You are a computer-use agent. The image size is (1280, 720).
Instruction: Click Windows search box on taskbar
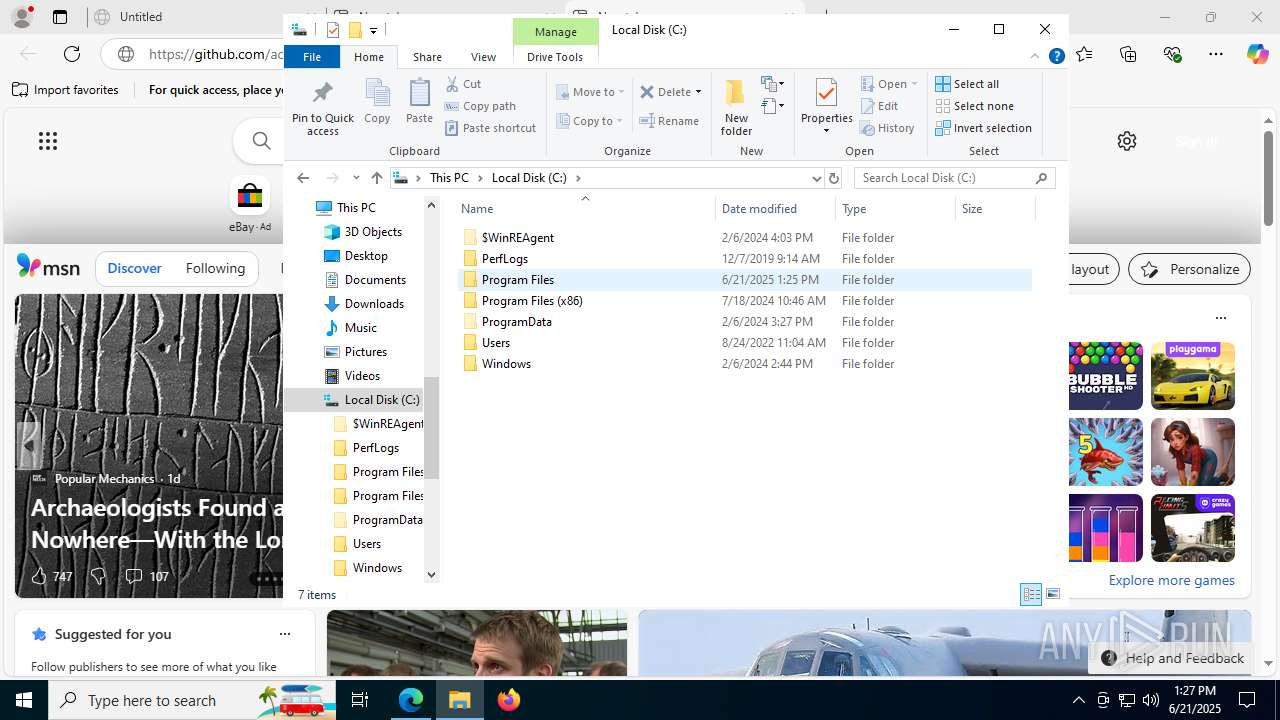(192, 700)
